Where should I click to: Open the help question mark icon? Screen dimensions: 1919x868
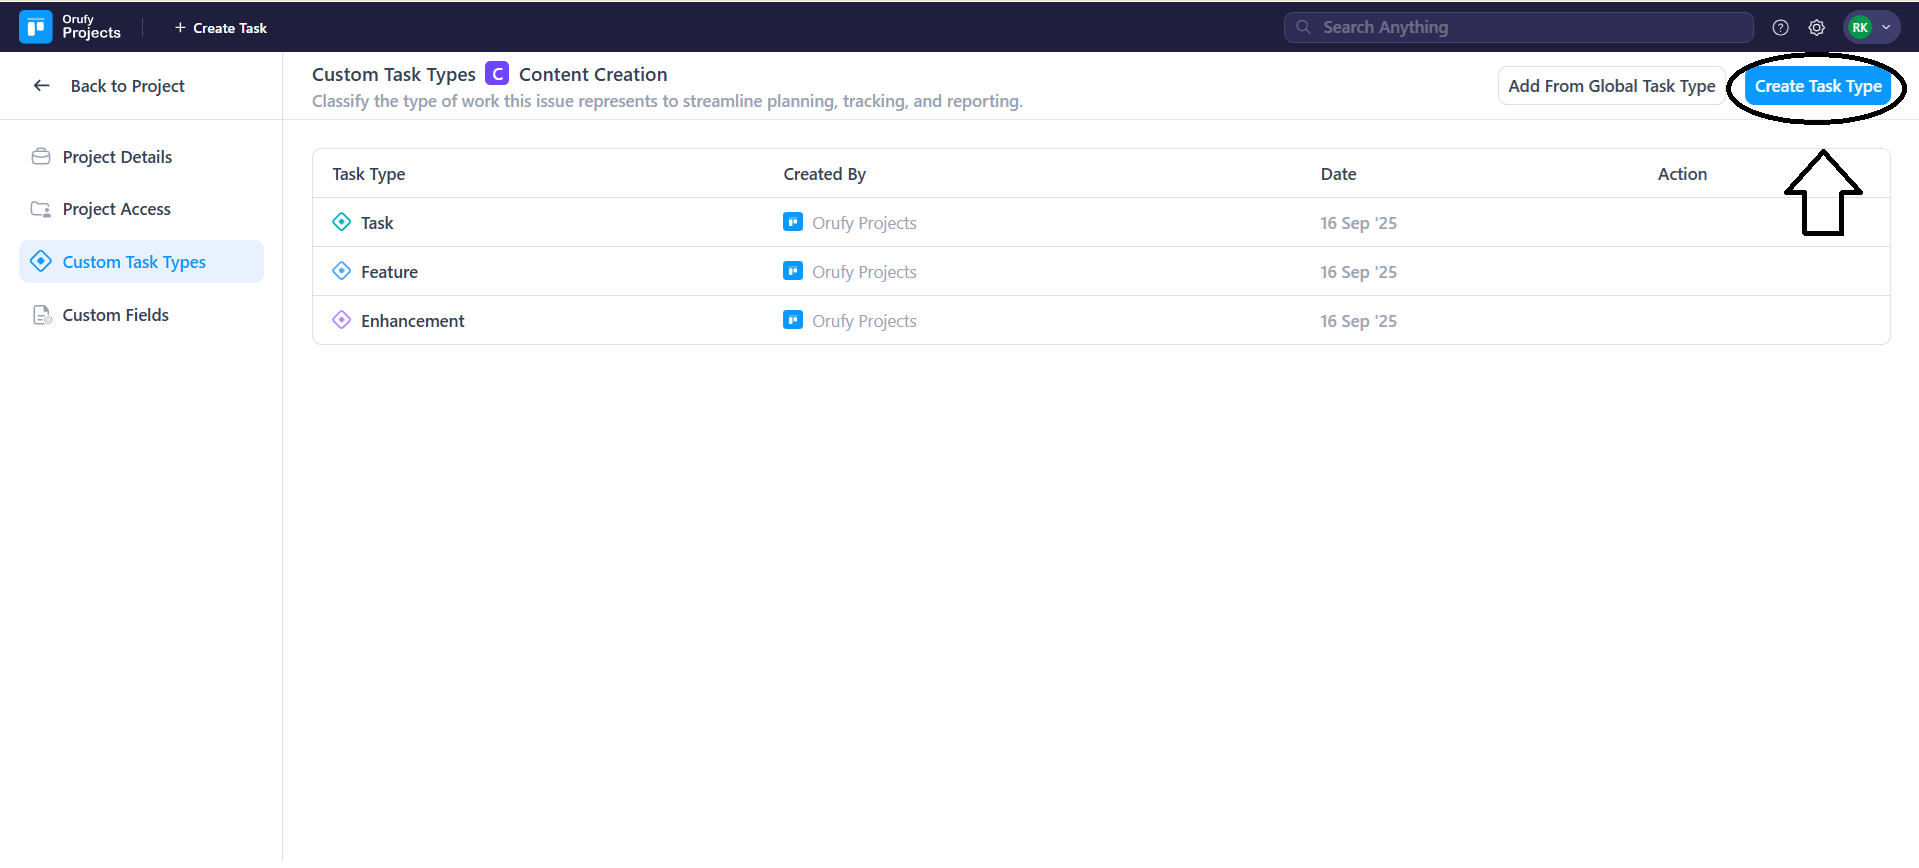point(1780,27)
